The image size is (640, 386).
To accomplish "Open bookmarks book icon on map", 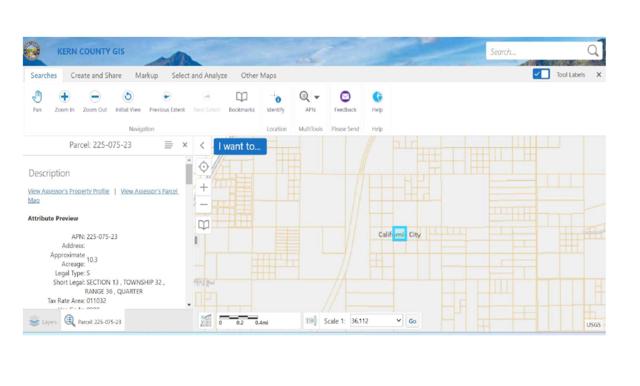I will pos(204,224).
